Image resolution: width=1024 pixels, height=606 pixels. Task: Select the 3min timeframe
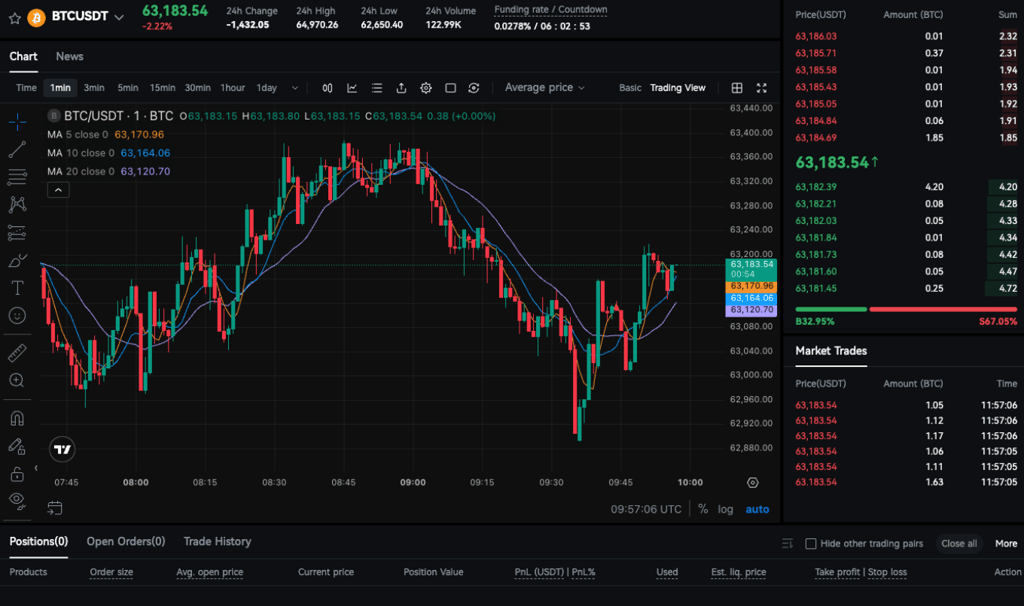click(94, 88)
